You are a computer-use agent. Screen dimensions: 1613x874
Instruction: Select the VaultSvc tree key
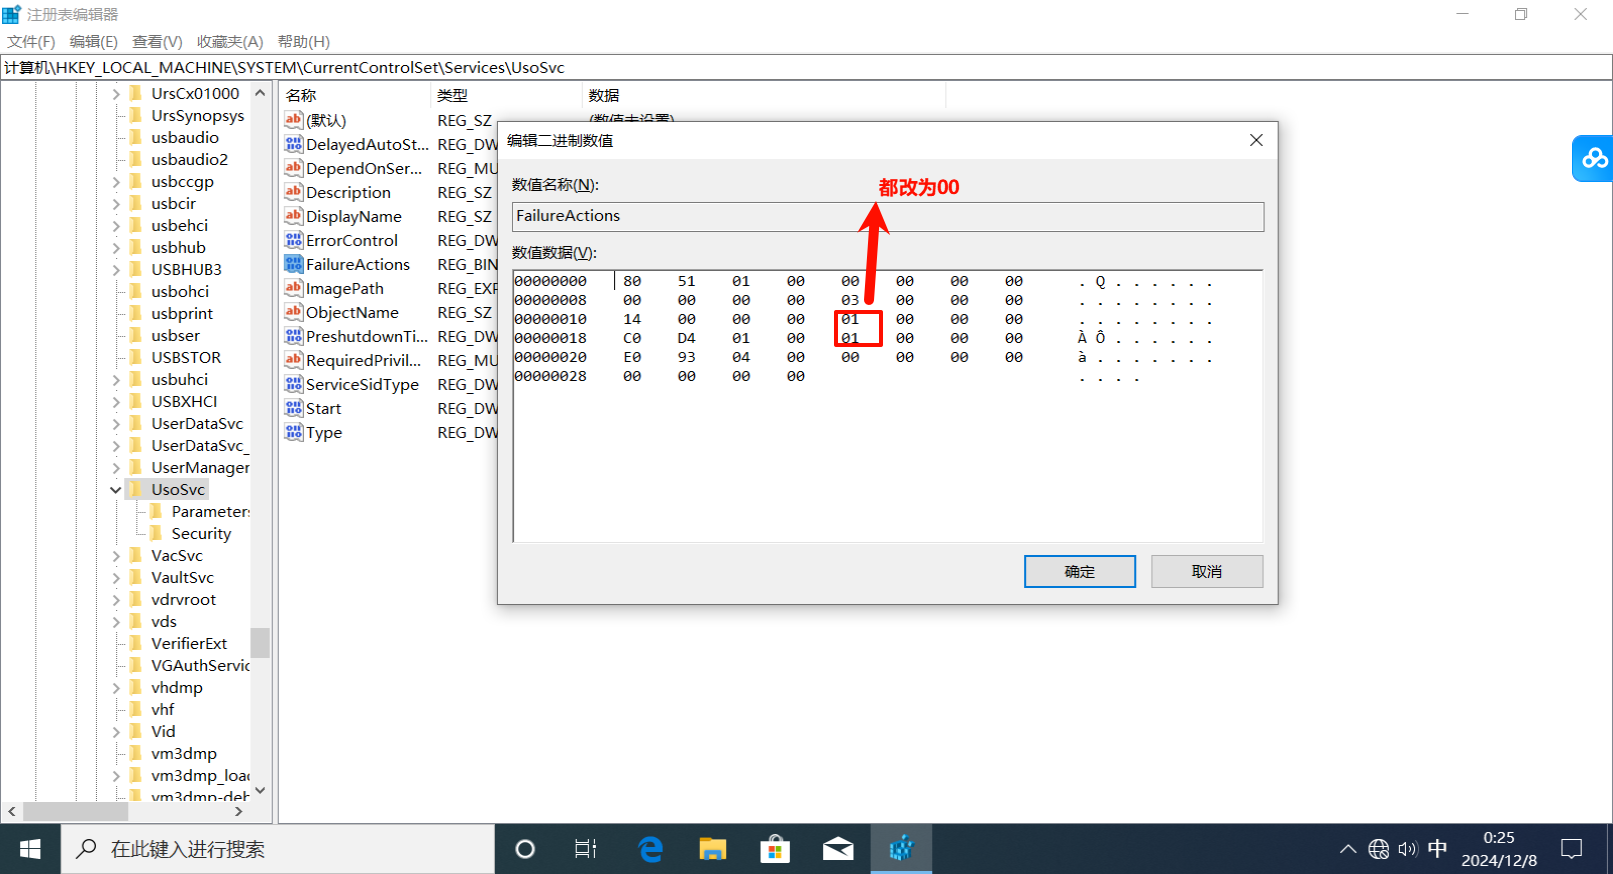(182, 577)
